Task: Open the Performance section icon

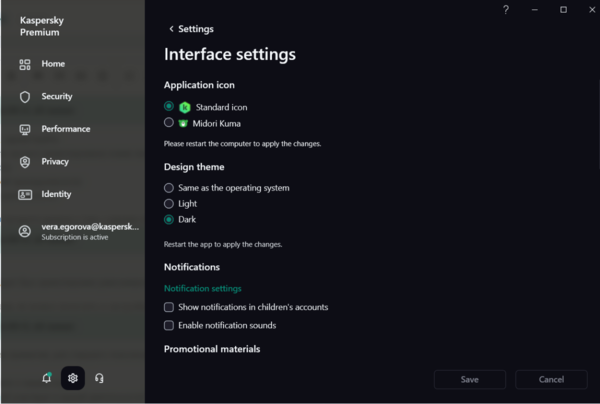Action: [x=25, y=129]
